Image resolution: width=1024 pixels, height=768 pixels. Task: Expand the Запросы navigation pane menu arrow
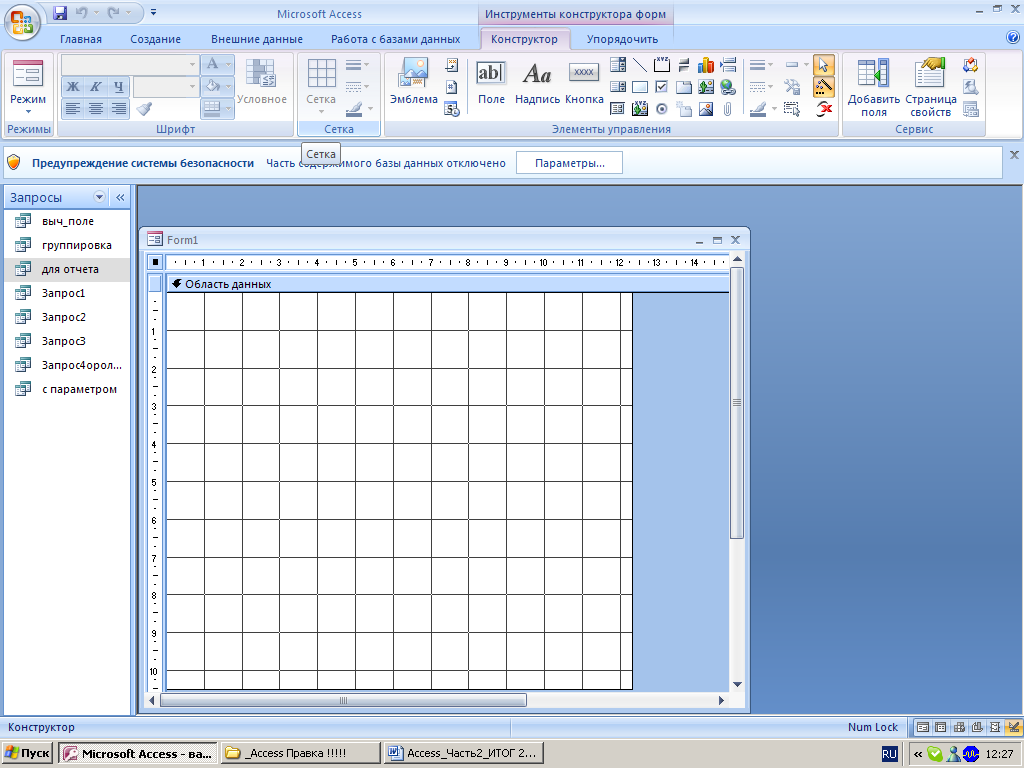[99, 197]
